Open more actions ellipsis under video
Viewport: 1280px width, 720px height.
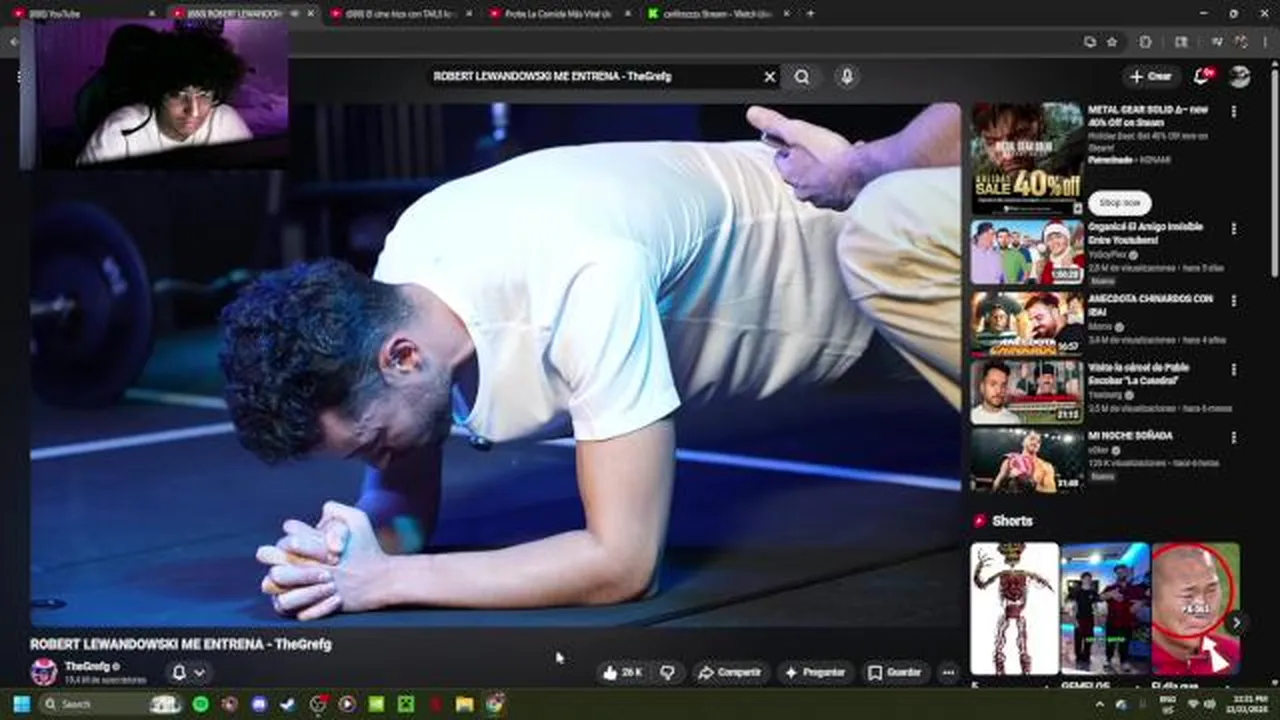pyautogui.click(x=948, y=673)
